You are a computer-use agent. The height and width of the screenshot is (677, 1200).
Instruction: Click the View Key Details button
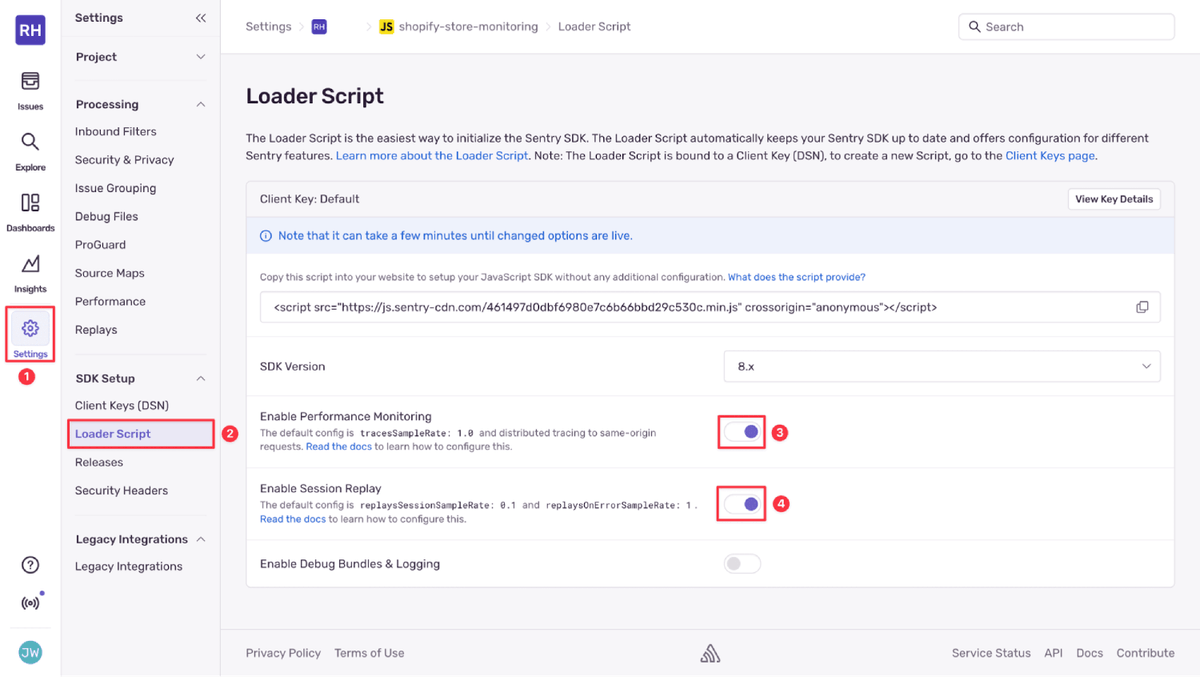1113,199
